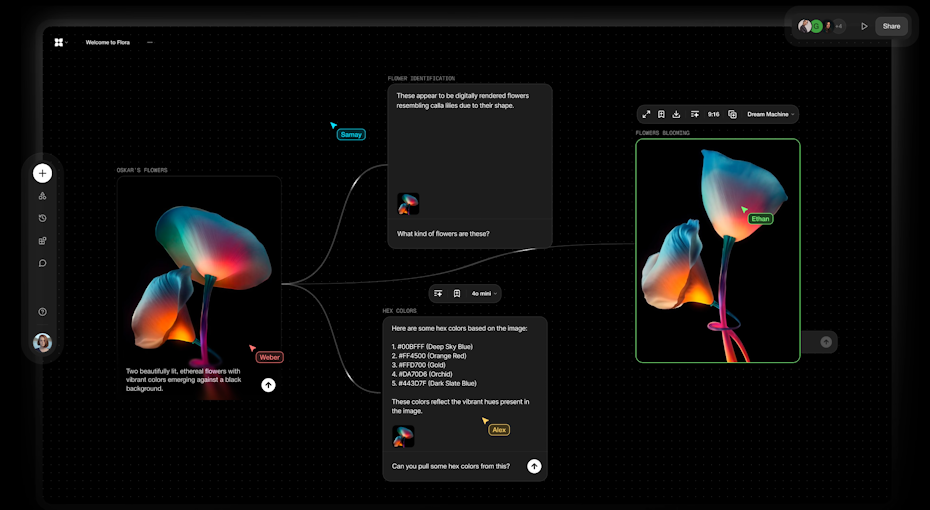930x510 pixels.
Task: Click the 'Can you pull some hex colors' prompt
Action: click(451, 466)
